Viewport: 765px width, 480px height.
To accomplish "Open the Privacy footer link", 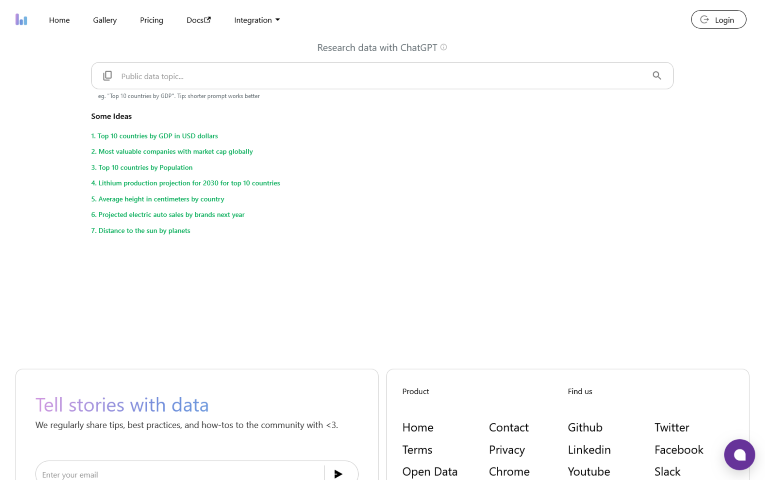I will click(x=507, y=450).
